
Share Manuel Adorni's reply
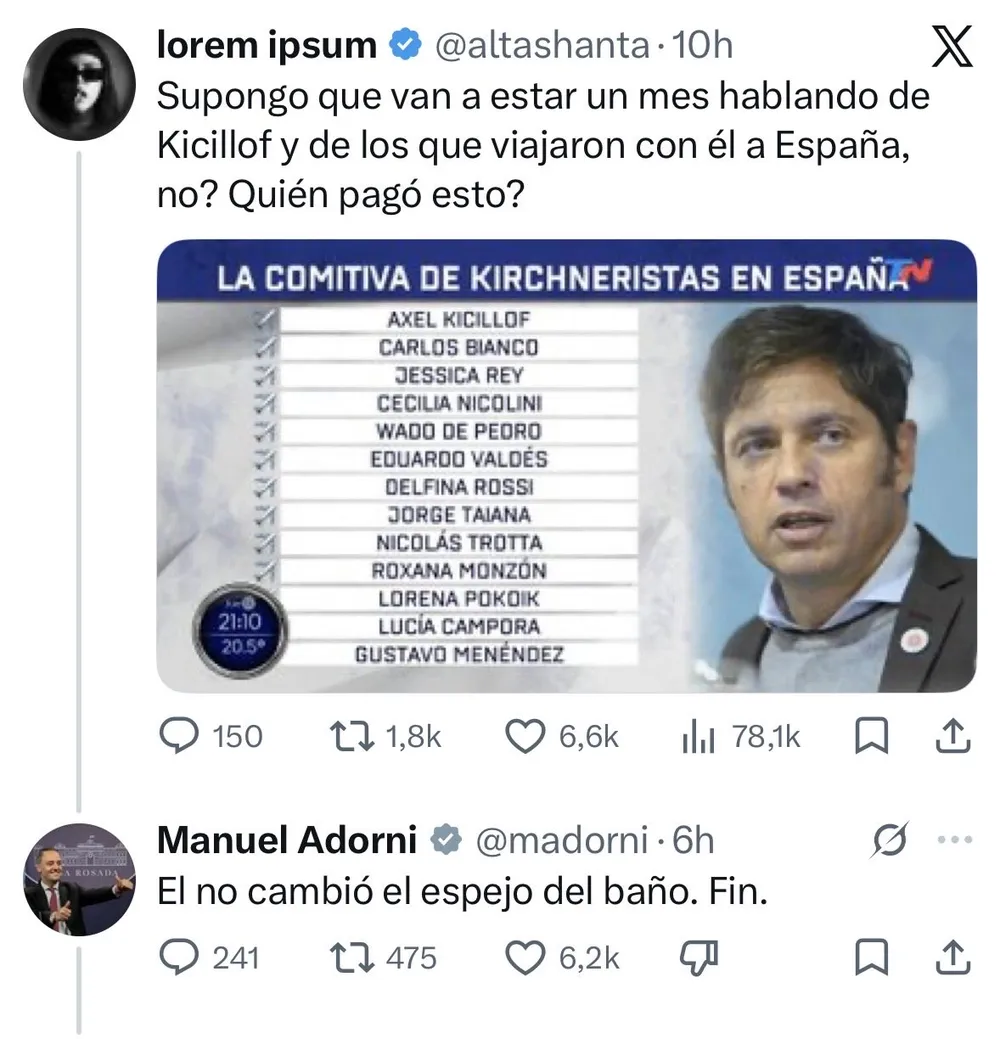pos(951,958)
